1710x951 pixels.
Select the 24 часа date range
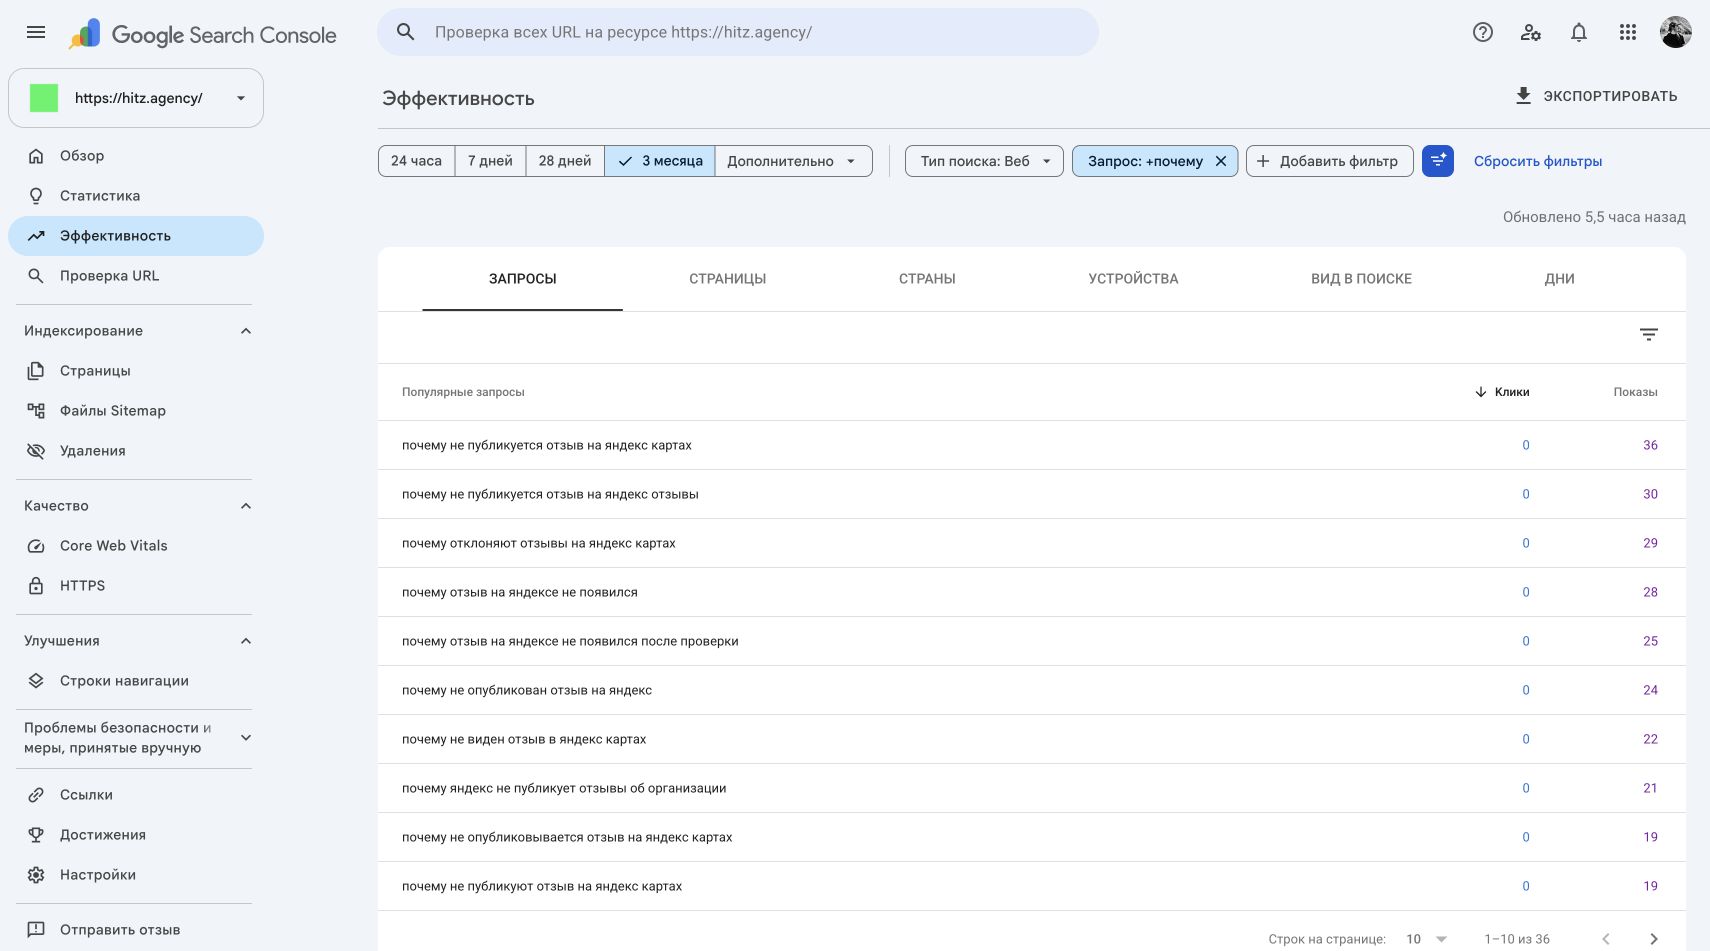tap(416, 161)
